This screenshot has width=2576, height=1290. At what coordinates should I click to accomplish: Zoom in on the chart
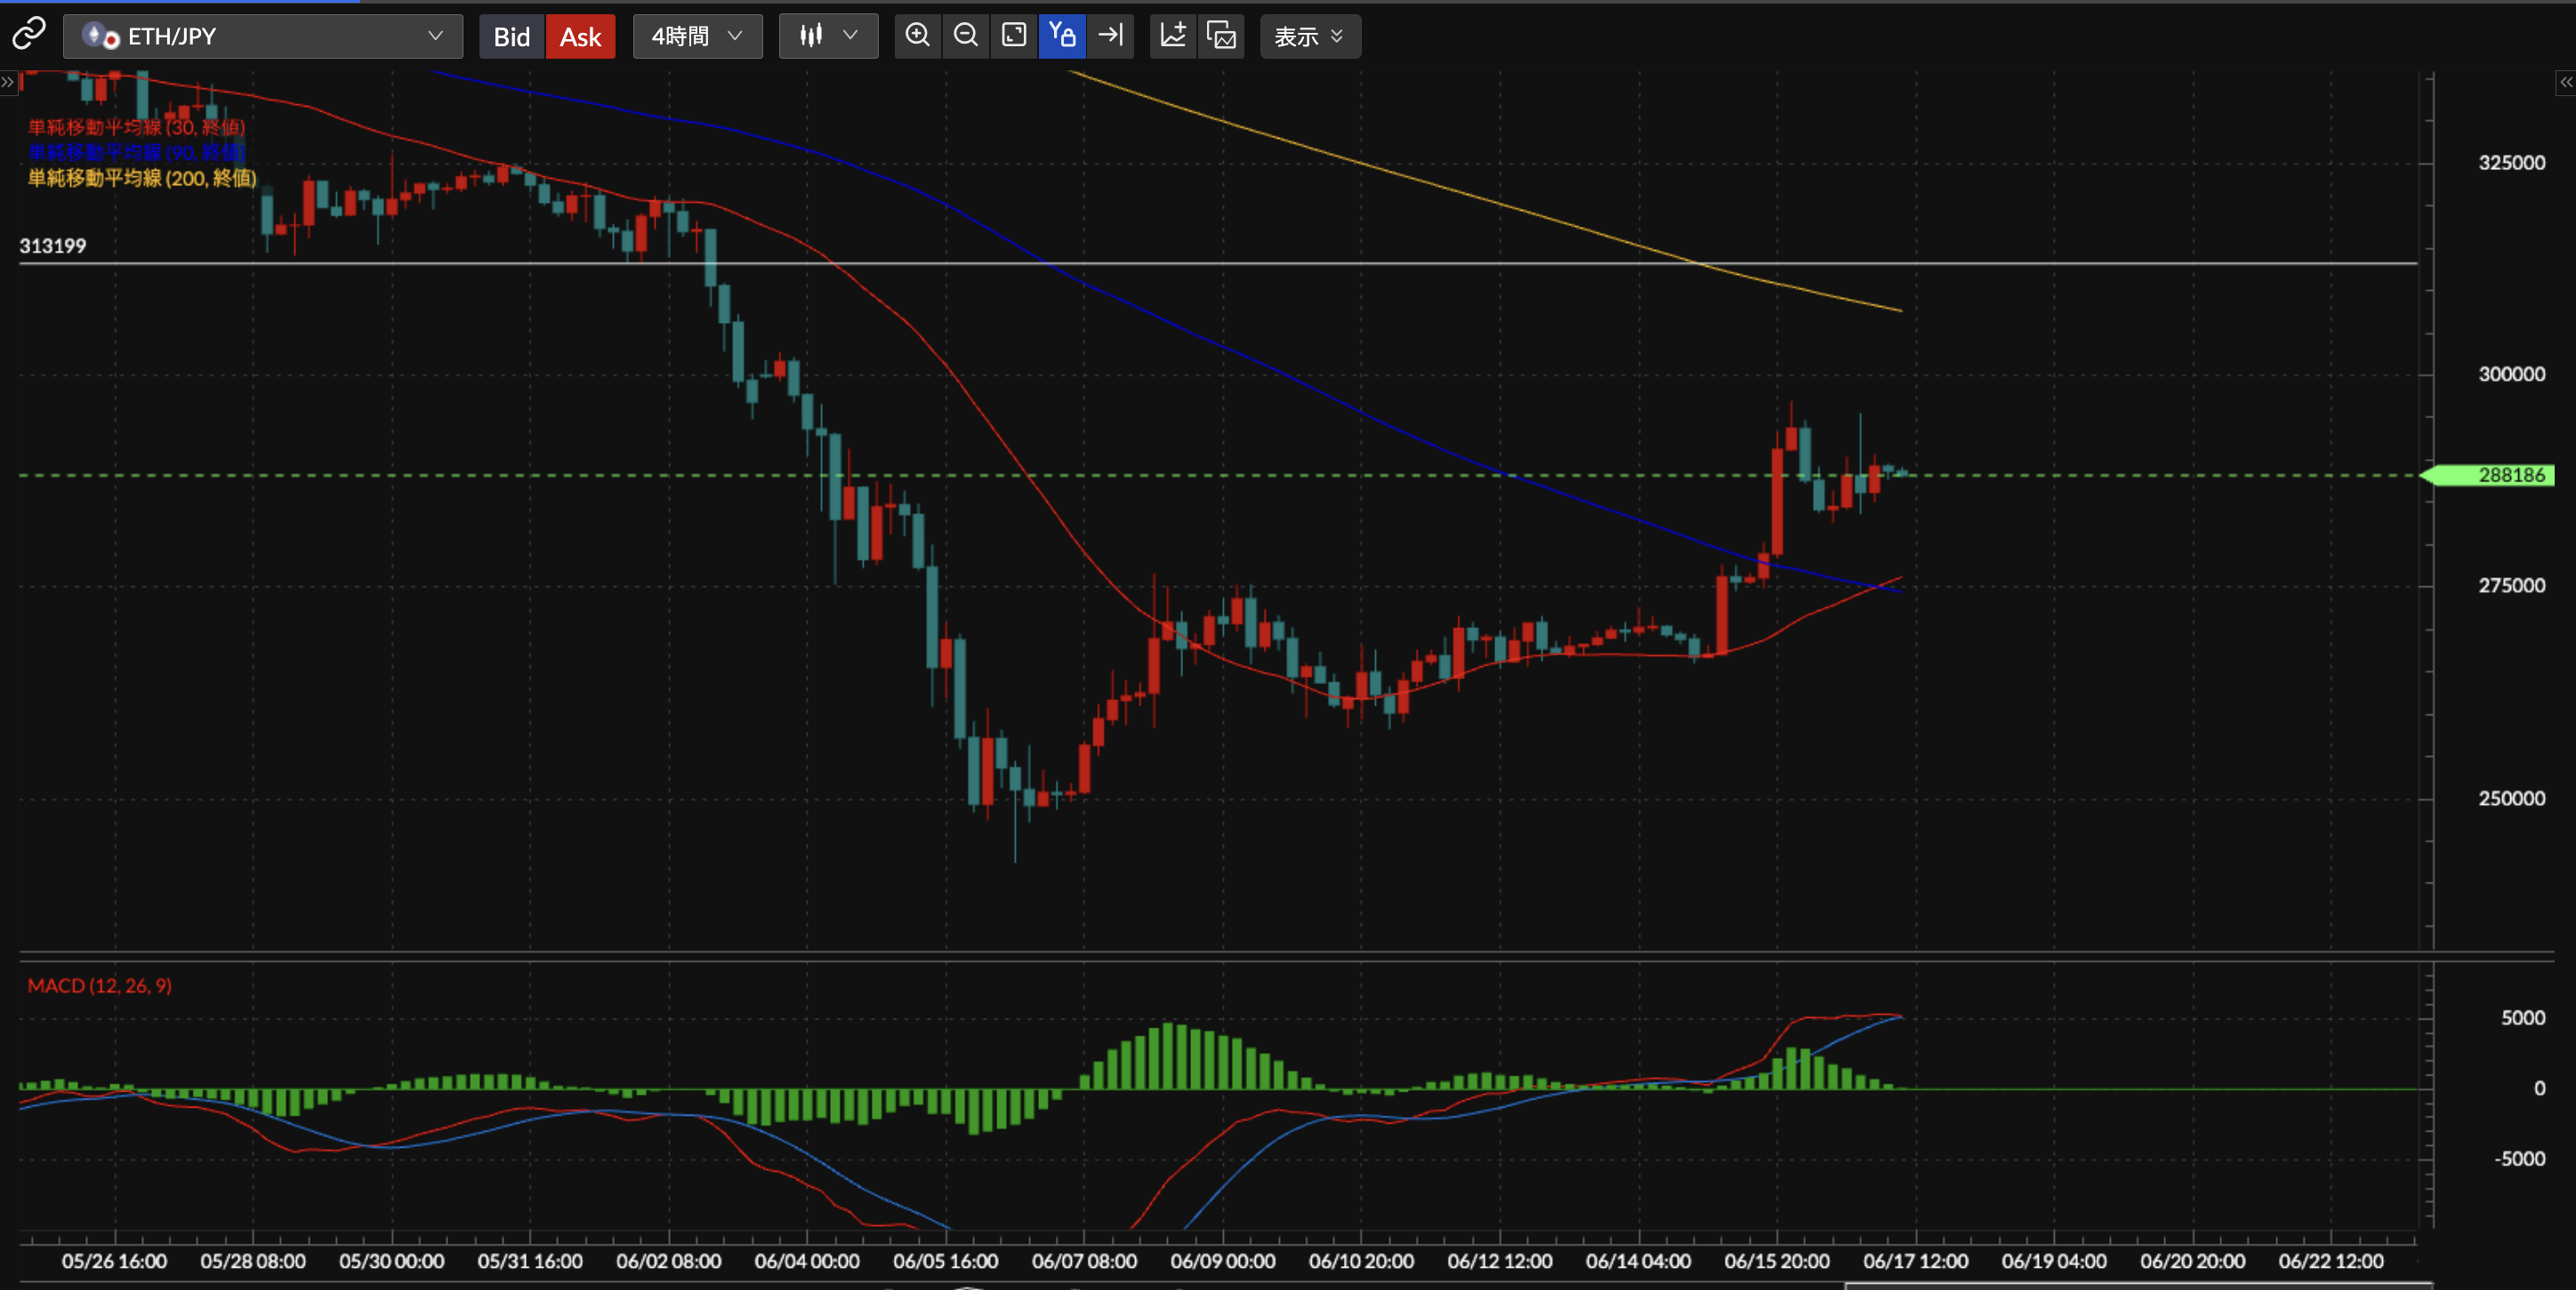917,36
